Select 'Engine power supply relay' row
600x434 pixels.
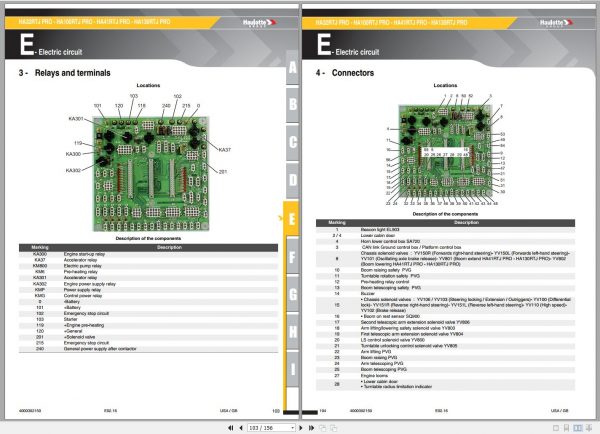pyautogui.click(x=148, y=284)
